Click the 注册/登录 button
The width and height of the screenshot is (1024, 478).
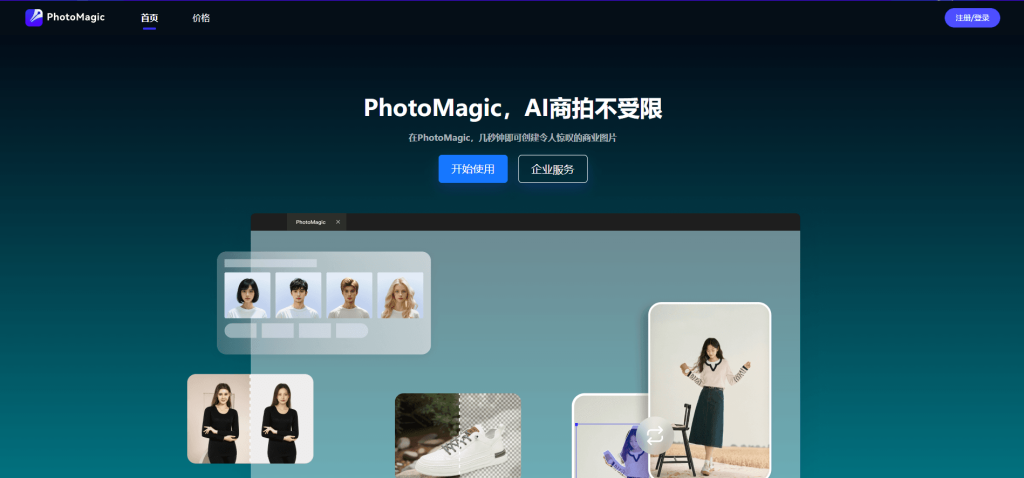coord(971,18)
